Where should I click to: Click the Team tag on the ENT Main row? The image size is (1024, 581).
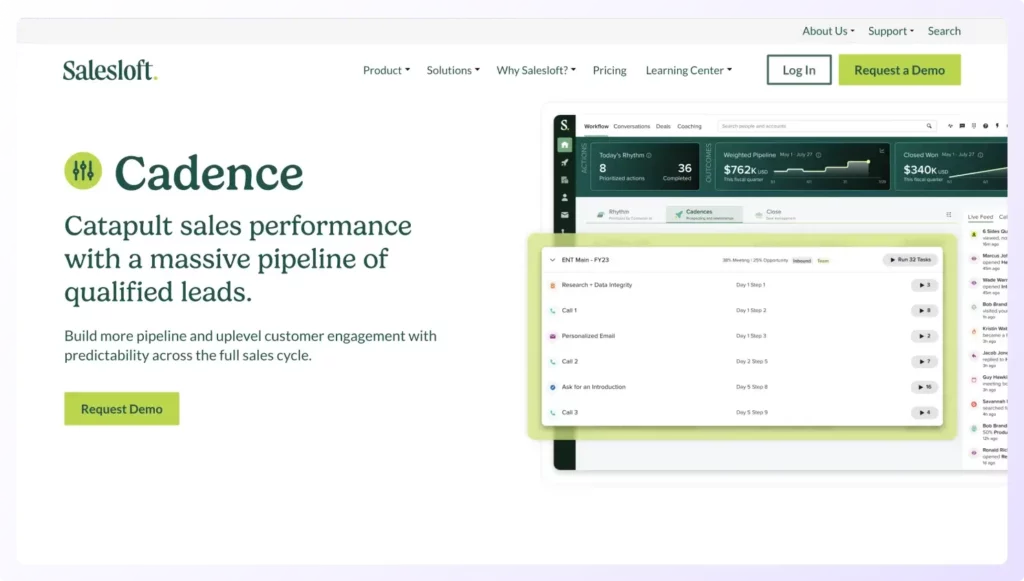(823, 260)
